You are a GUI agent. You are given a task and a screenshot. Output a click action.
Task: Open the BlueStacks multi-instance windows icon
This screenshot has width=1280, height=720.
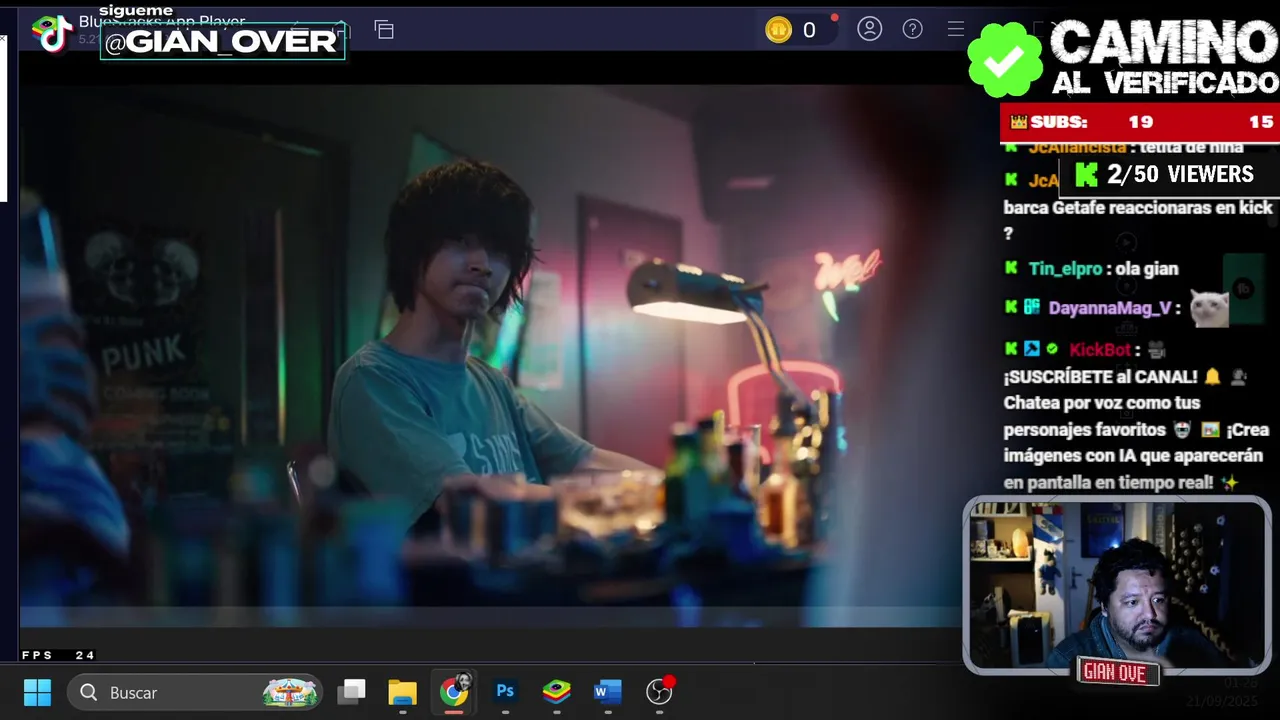click(384, 30)
